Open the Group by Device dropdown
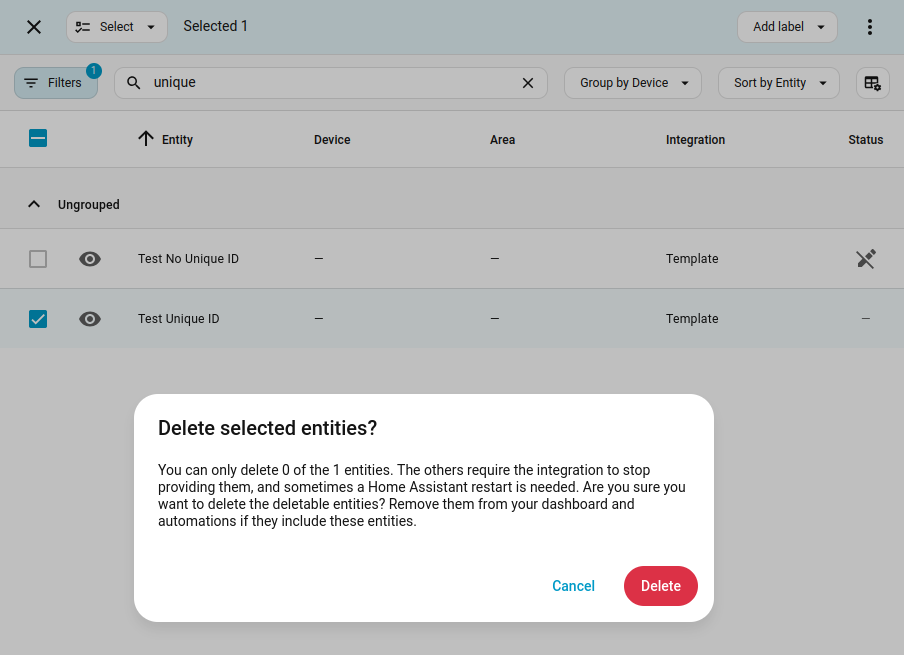This screenshot has height=655, width=904. 633,83
